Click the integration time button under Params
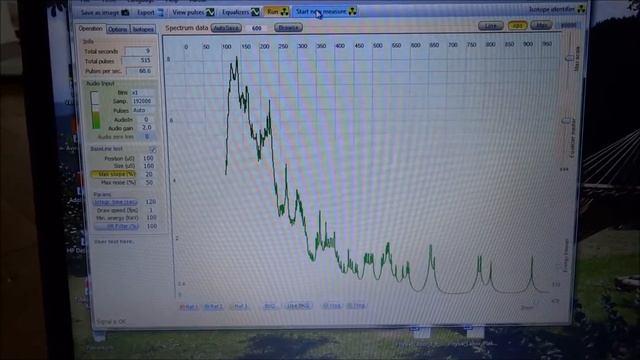 tap(116, 202)
